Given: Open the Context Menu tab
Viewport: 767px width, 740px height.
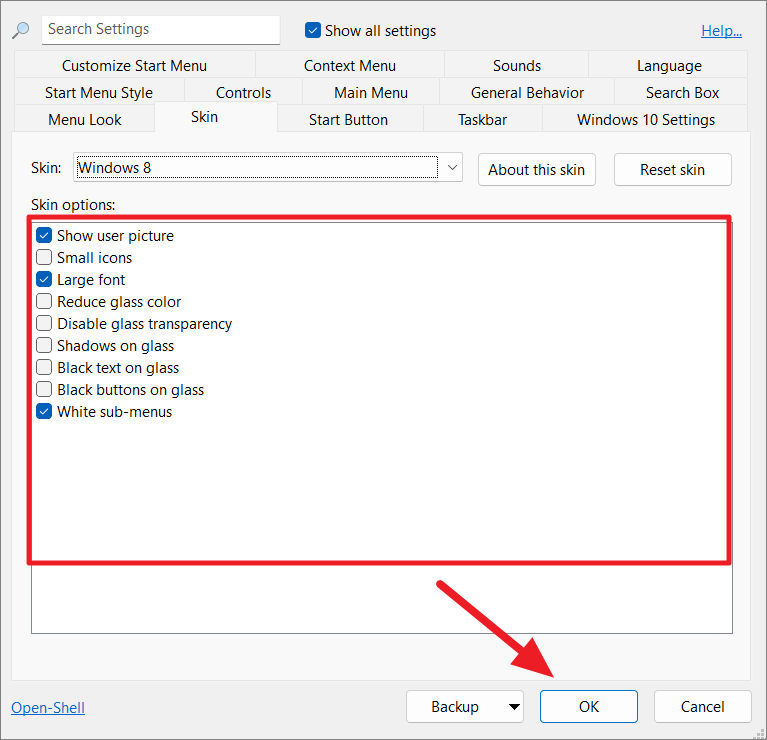Looking at the screenshot, I should (349, 66).
